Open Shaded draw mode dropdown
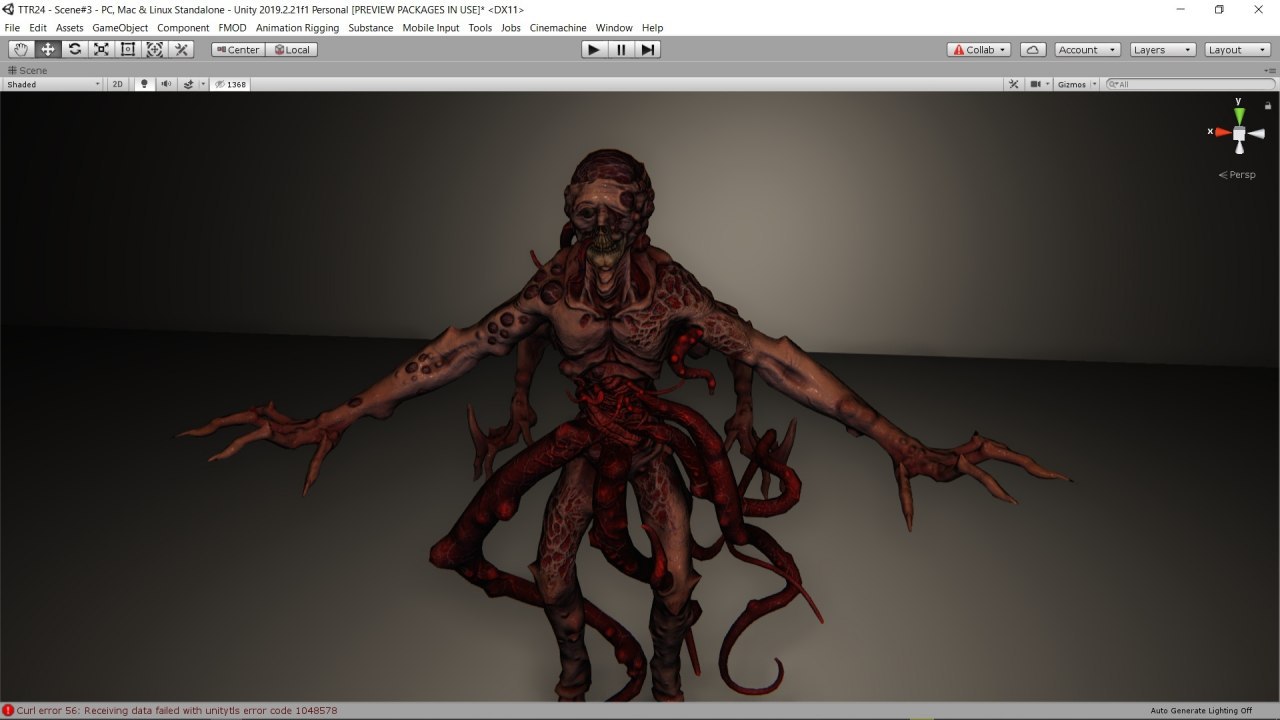 (52, 84)
